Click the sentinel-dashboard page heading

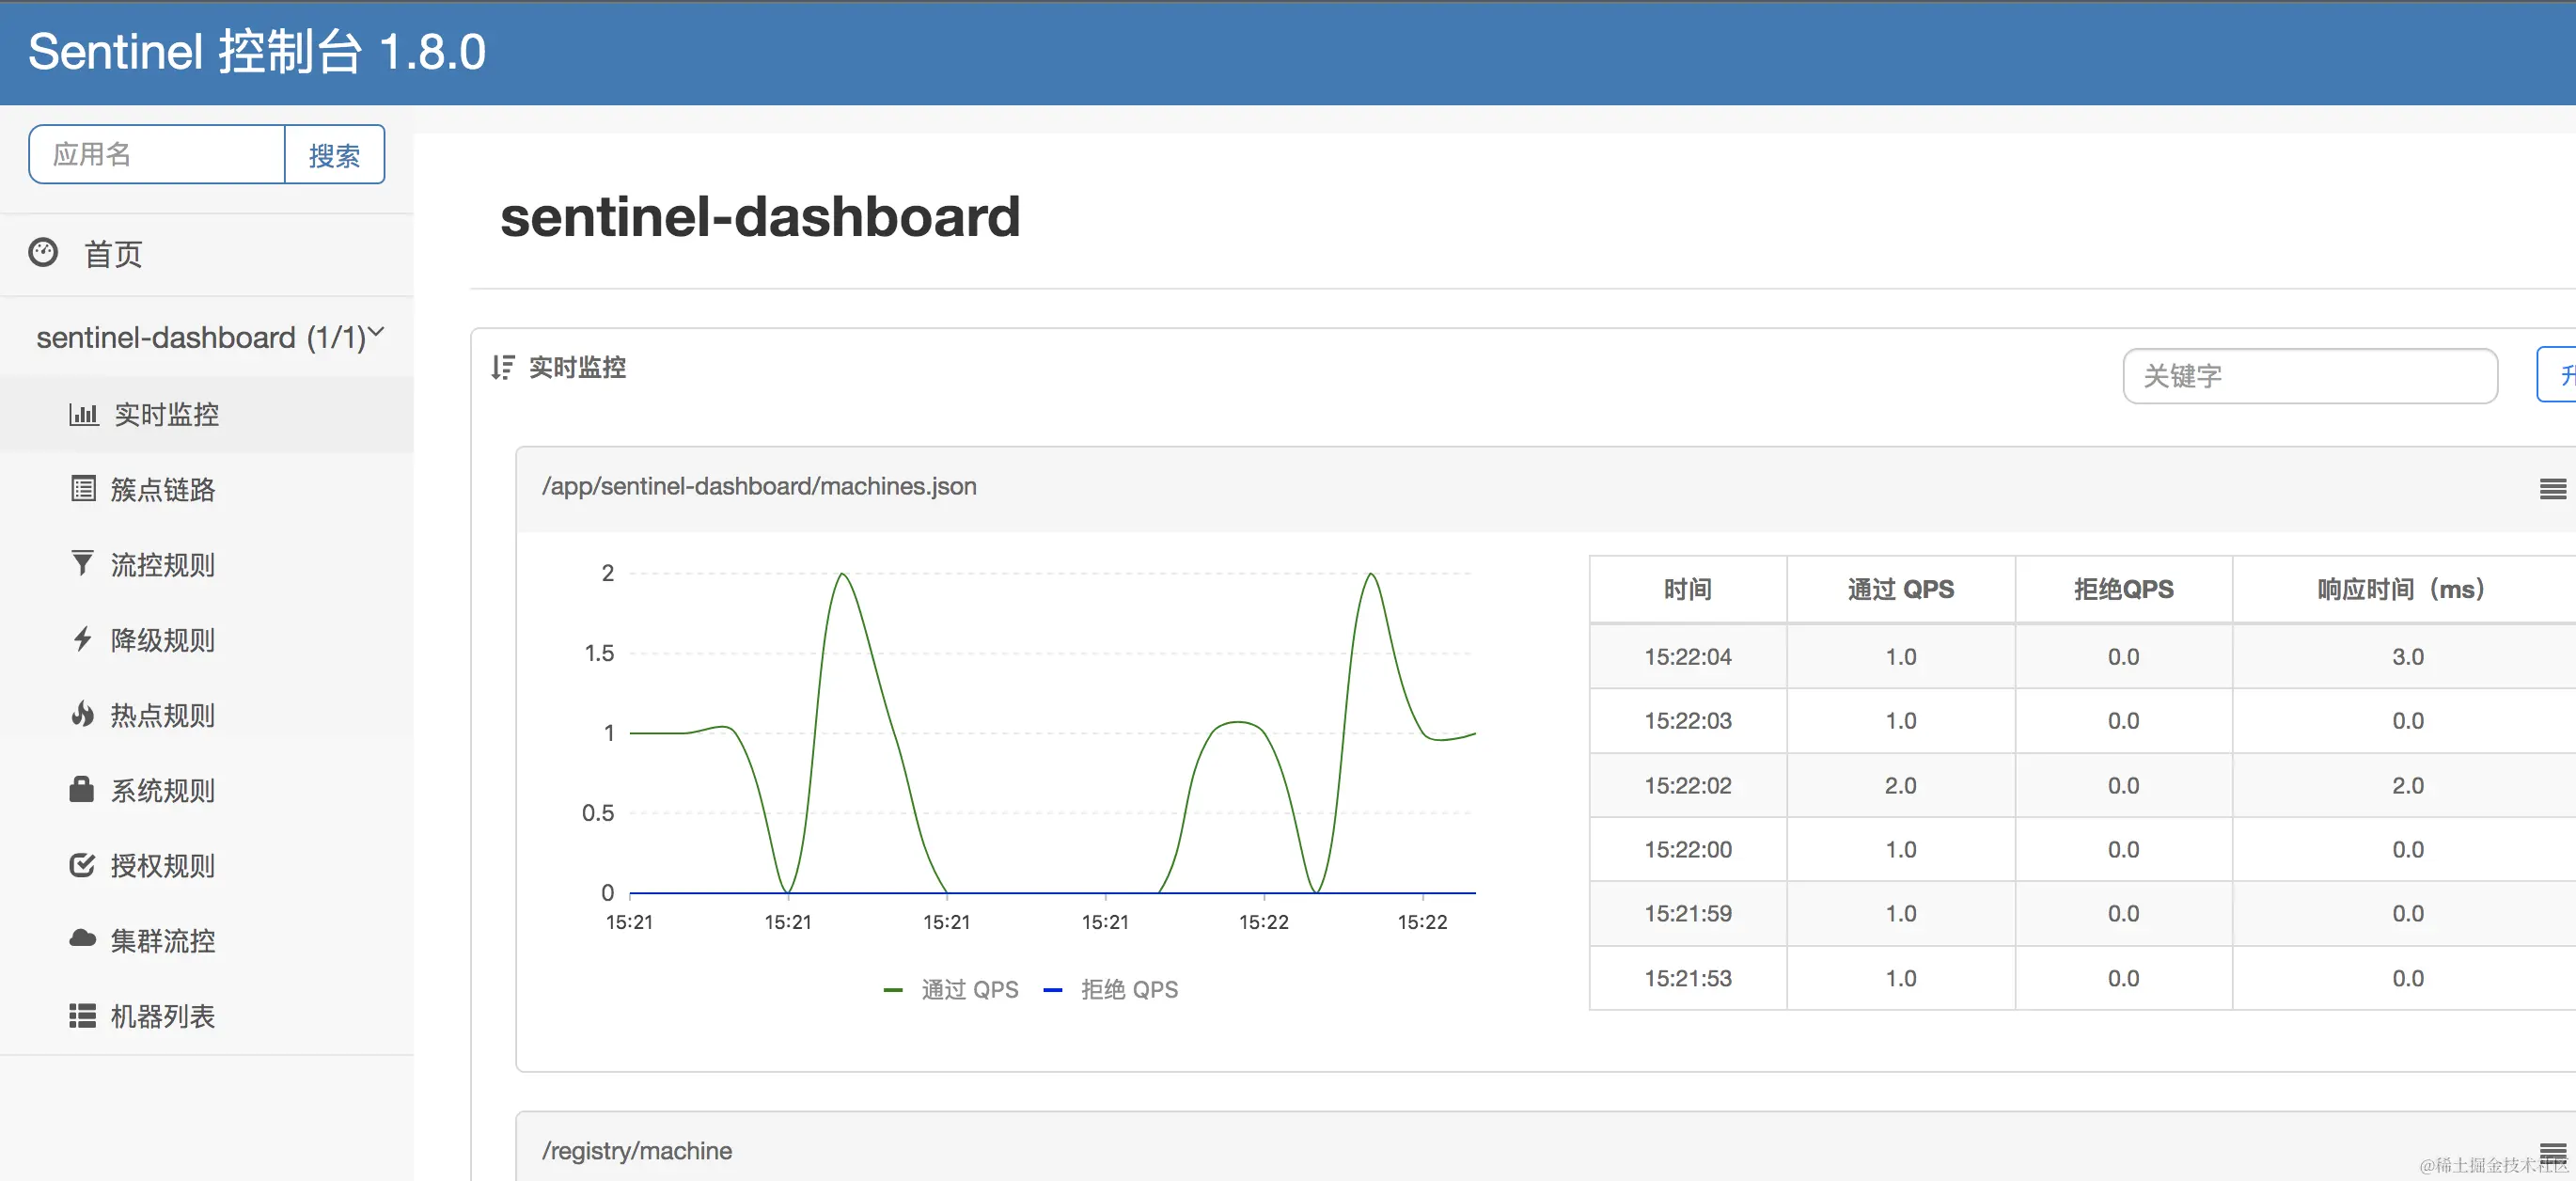[760, 216]
